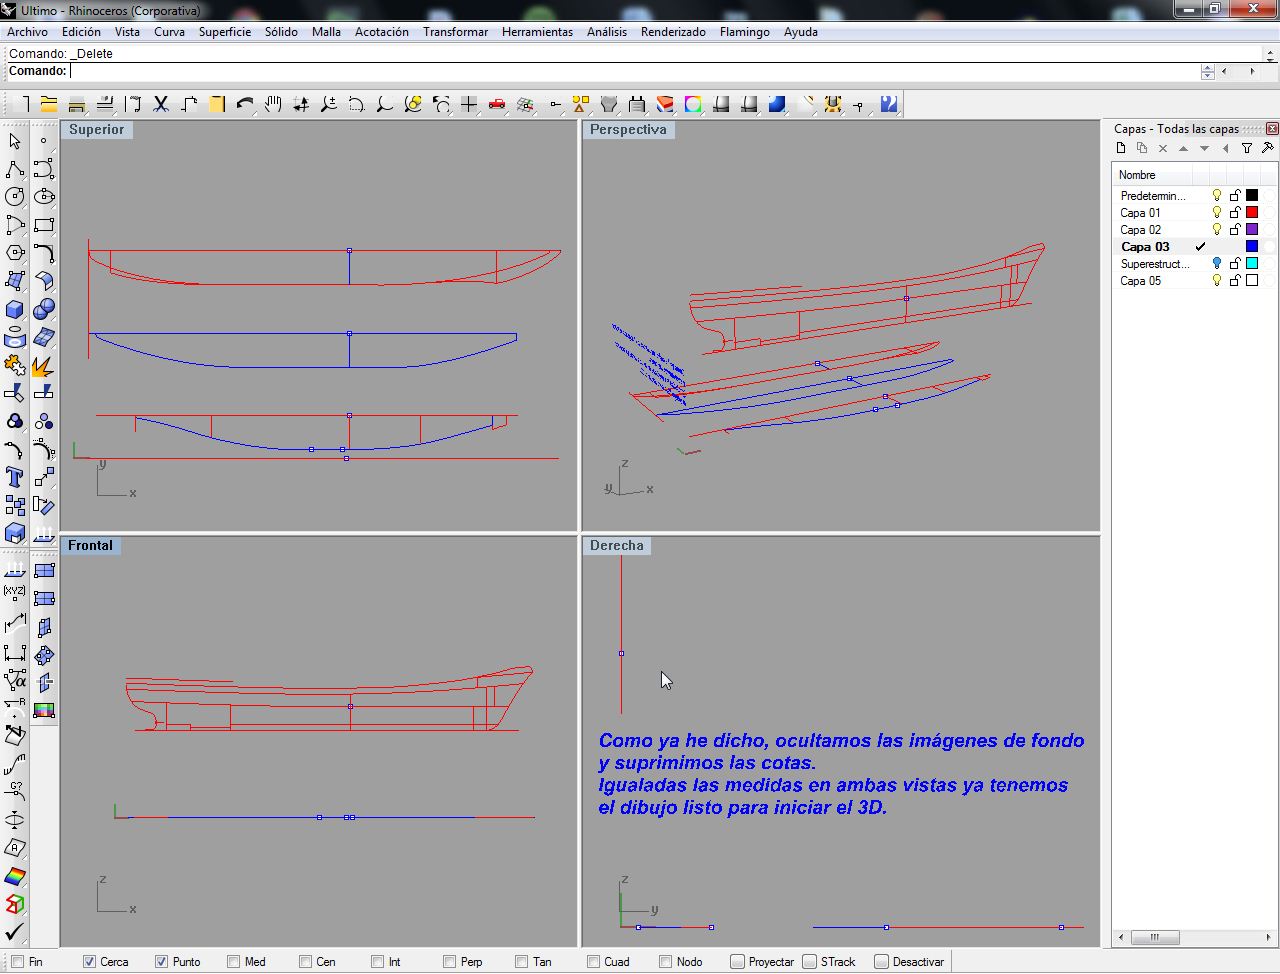This screenshot has width=1280, height=974.
Task: Enable the Nodo osnap checkbox
Action: (x=665, y=962)
